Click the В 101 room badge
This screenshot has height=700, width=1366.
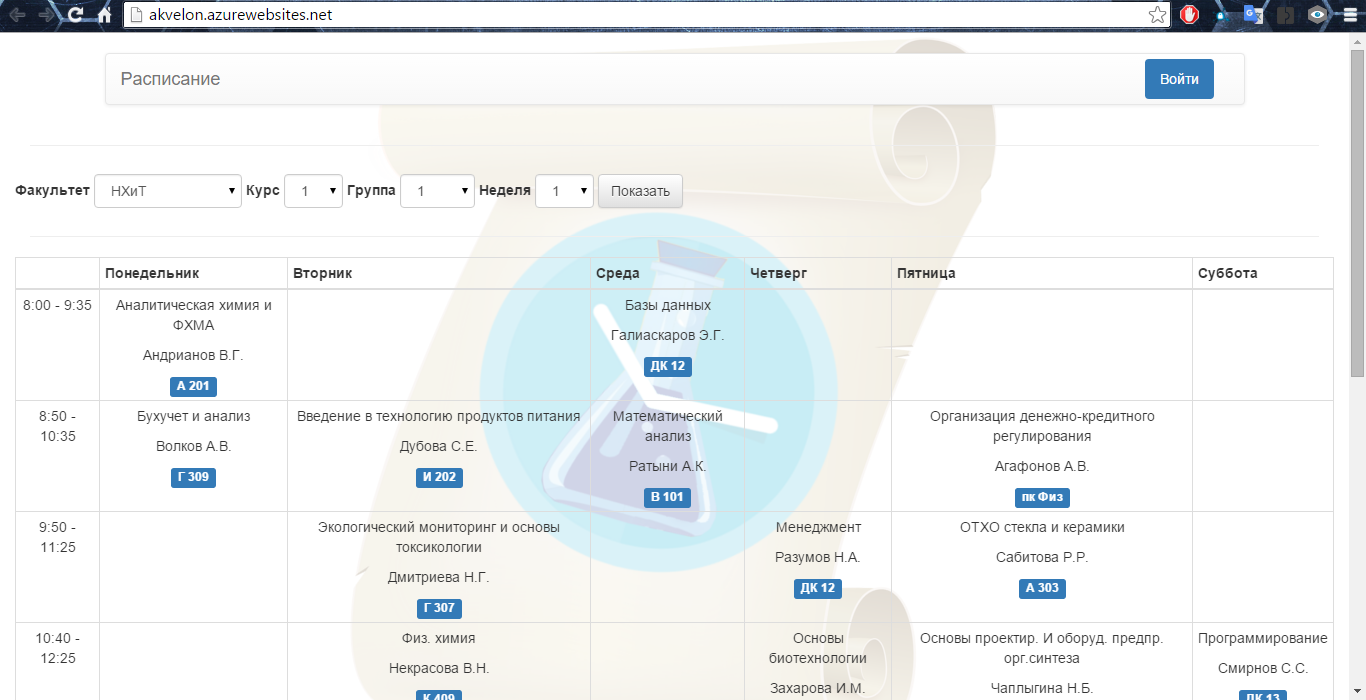[x=667, y=497]
